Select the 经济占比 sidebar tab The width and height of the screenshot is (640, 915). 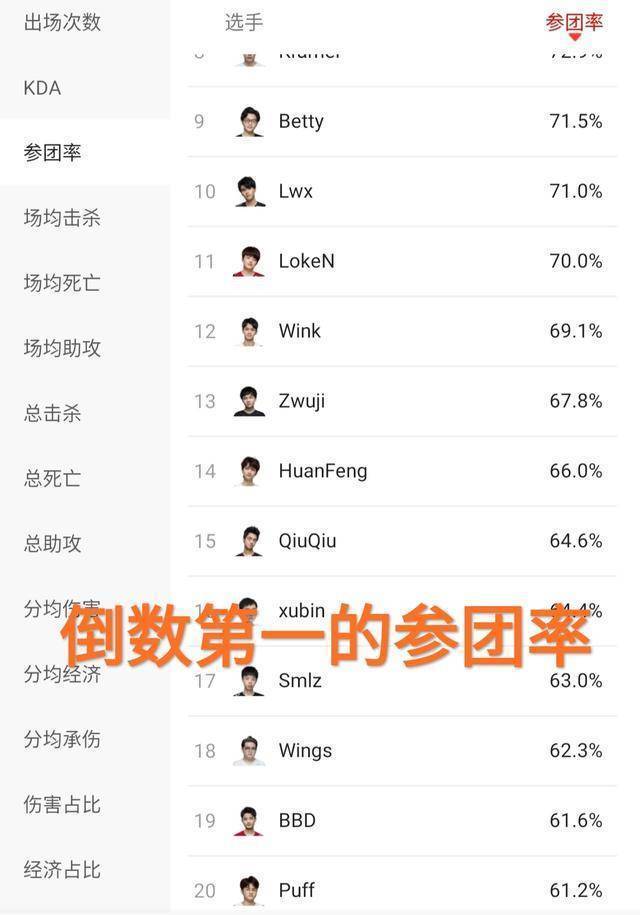[x=62, y=870]
